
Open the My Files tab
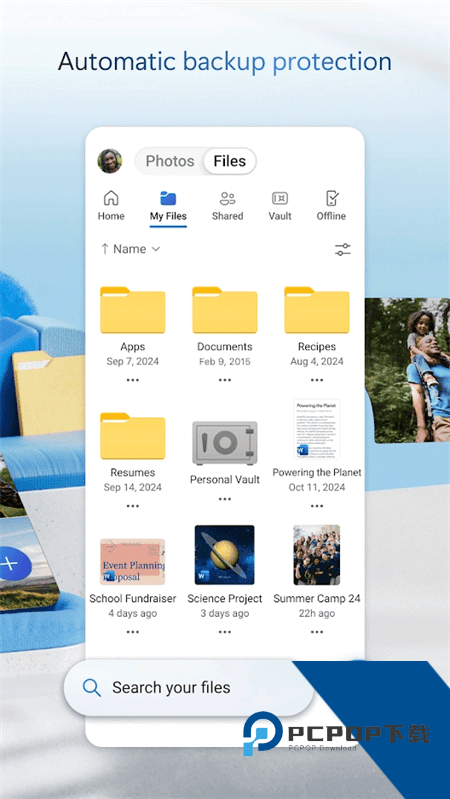click(168, 207)
